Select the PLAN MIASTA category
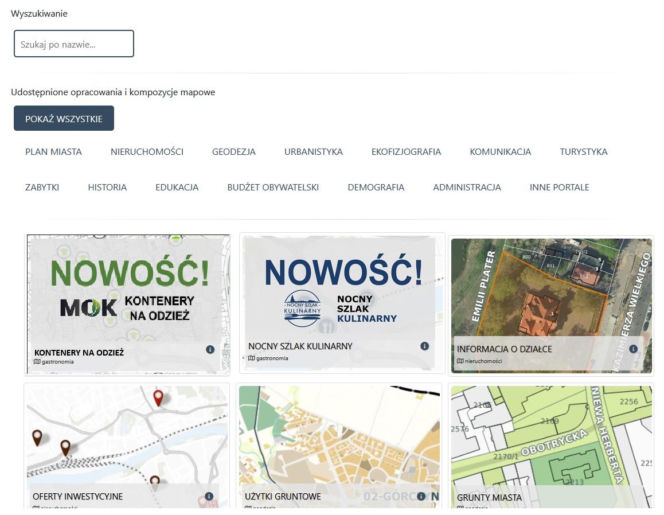 [x=53, y=152]
